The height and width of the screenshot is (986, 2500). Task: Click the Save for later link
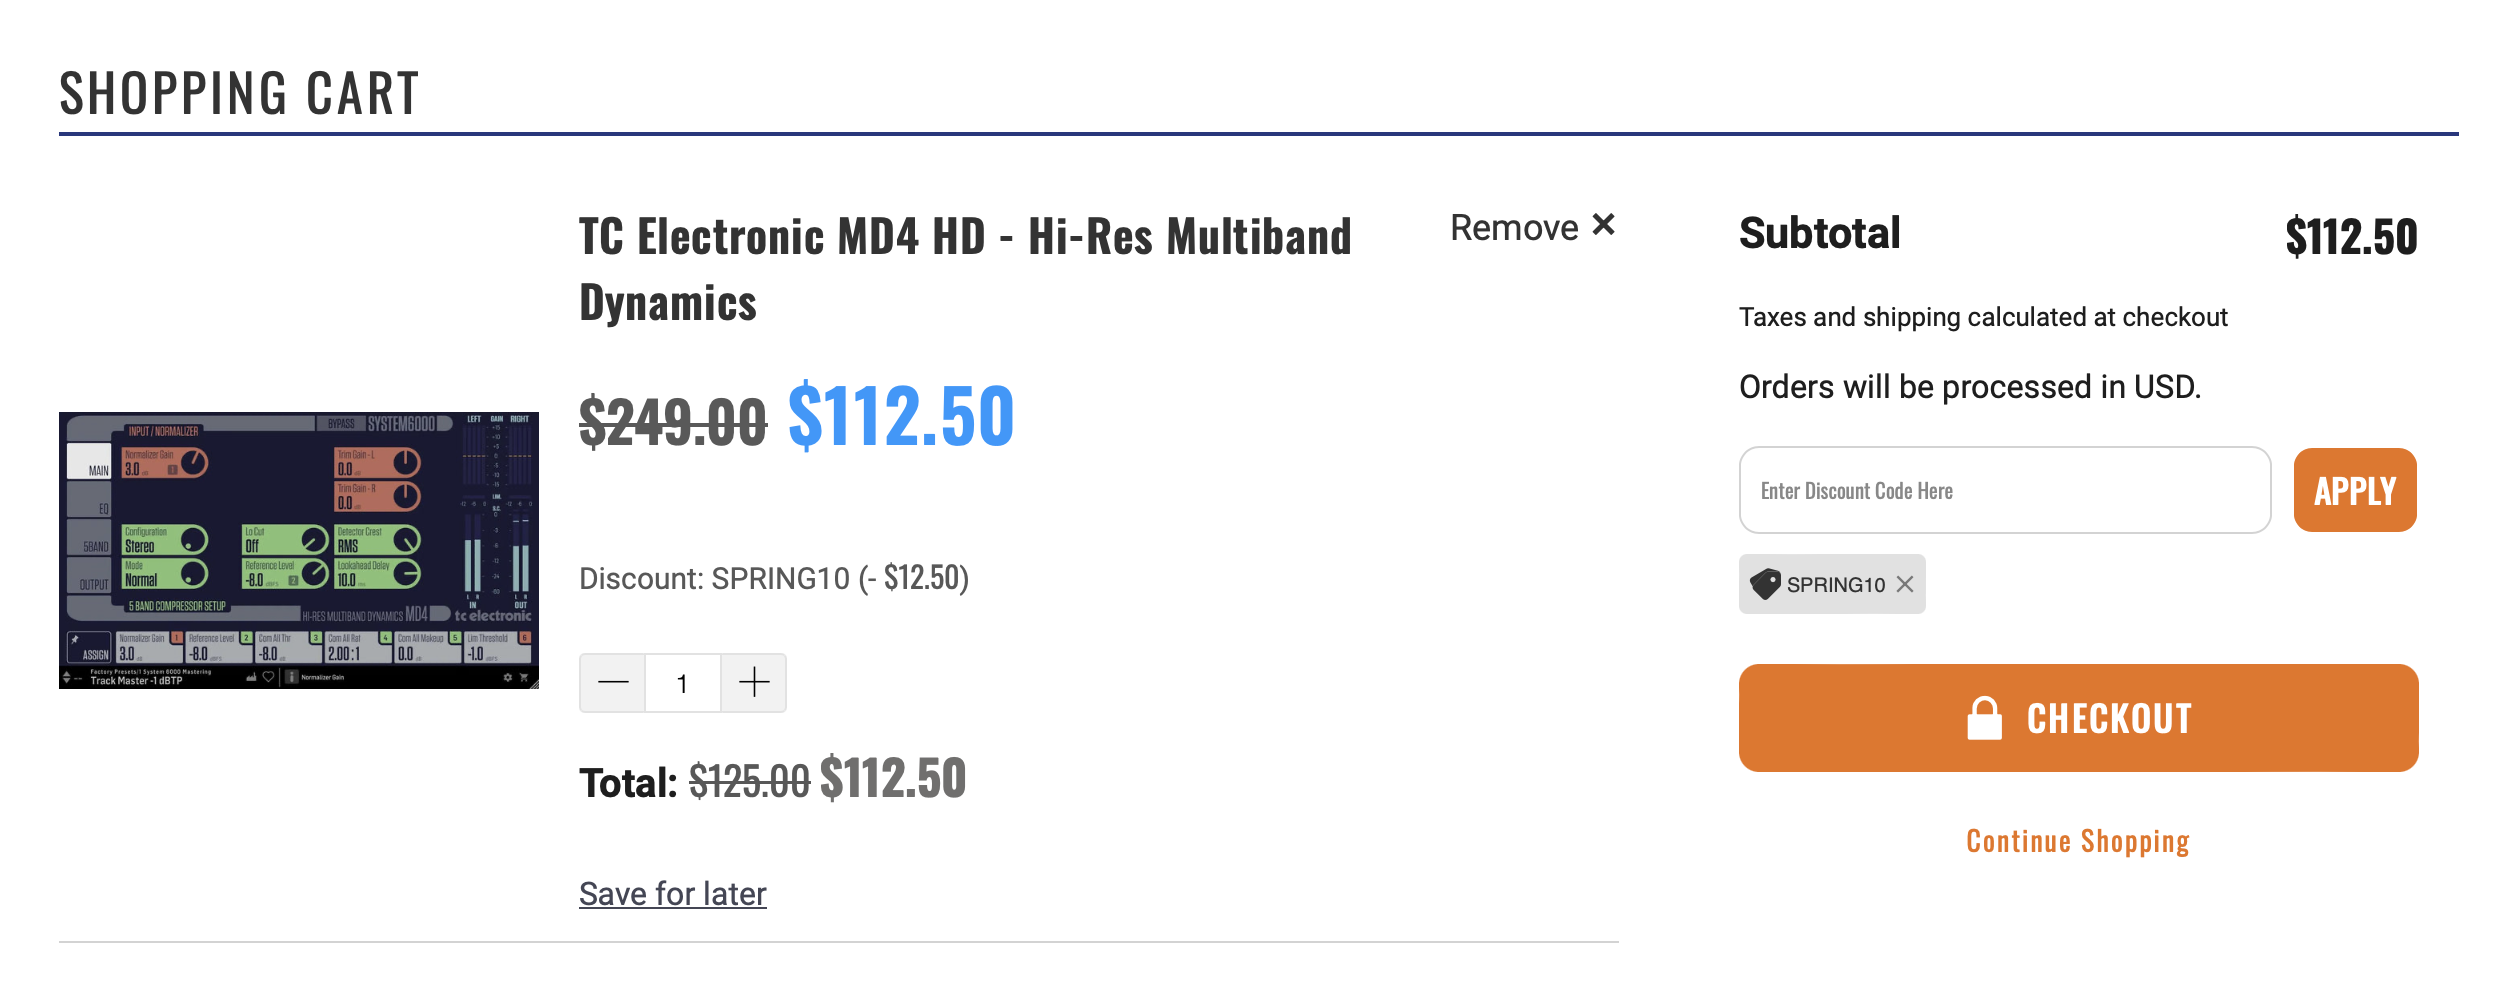point(672,893)
